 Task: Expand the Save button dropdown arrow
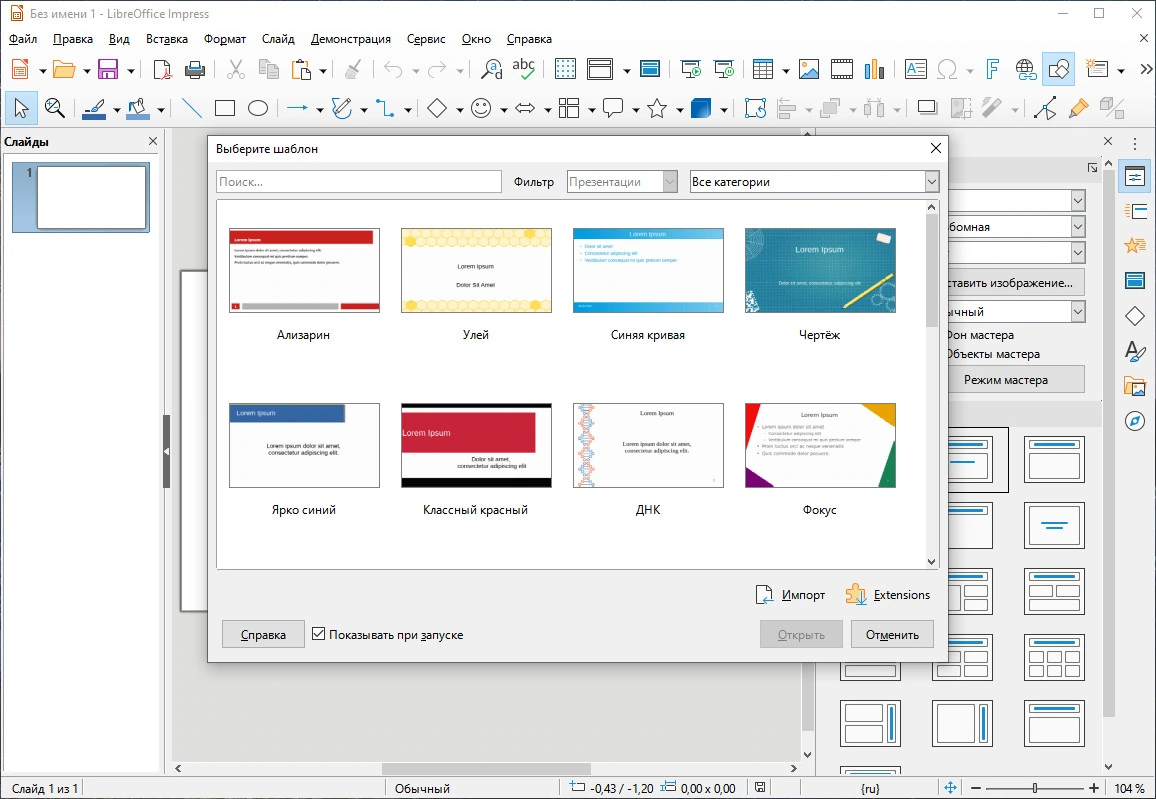point(130,71)
